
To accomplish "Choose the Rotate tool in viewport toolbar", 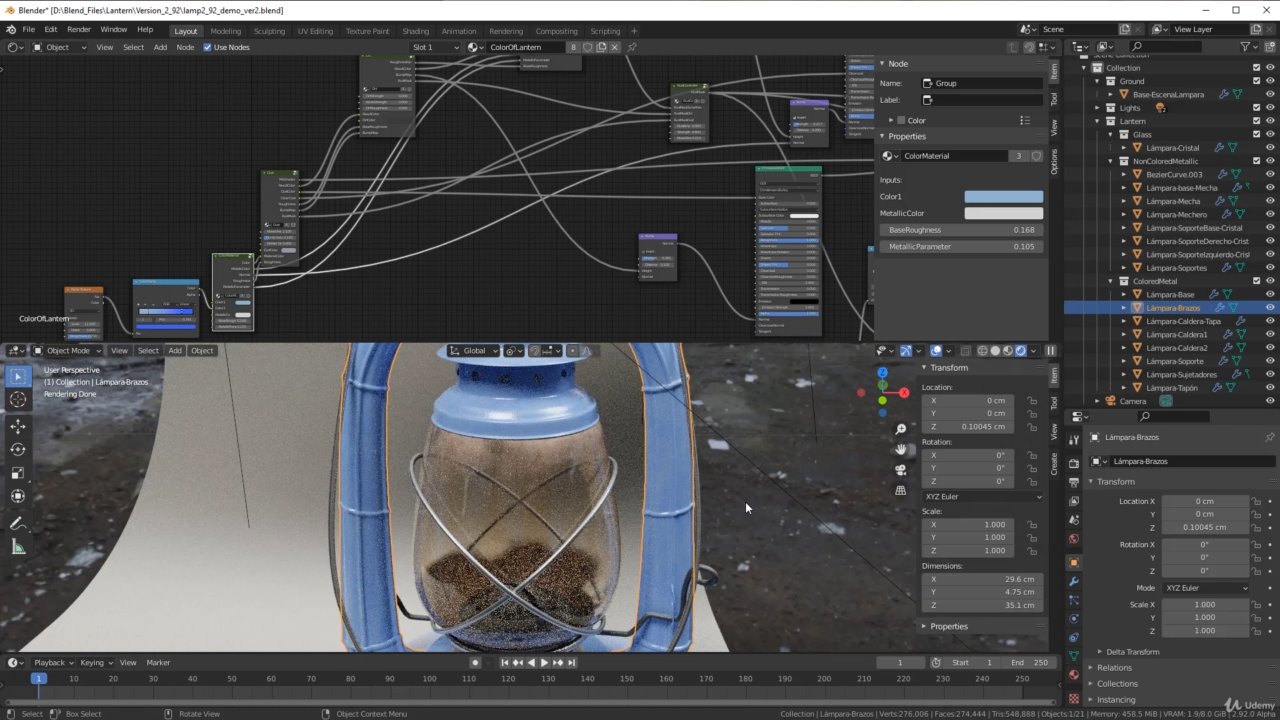I will 18,449.
